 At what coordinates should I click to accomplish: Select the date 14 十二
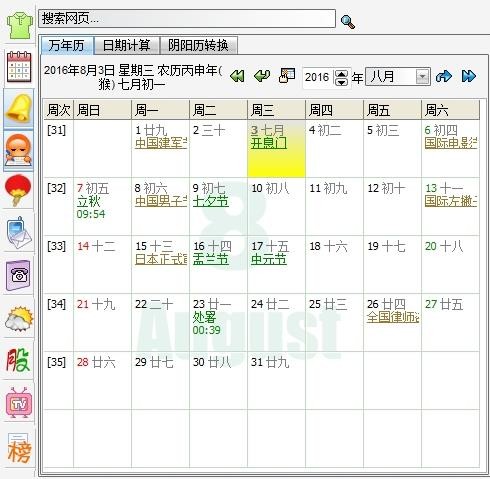pyautogui.click(x=102, y=265)
